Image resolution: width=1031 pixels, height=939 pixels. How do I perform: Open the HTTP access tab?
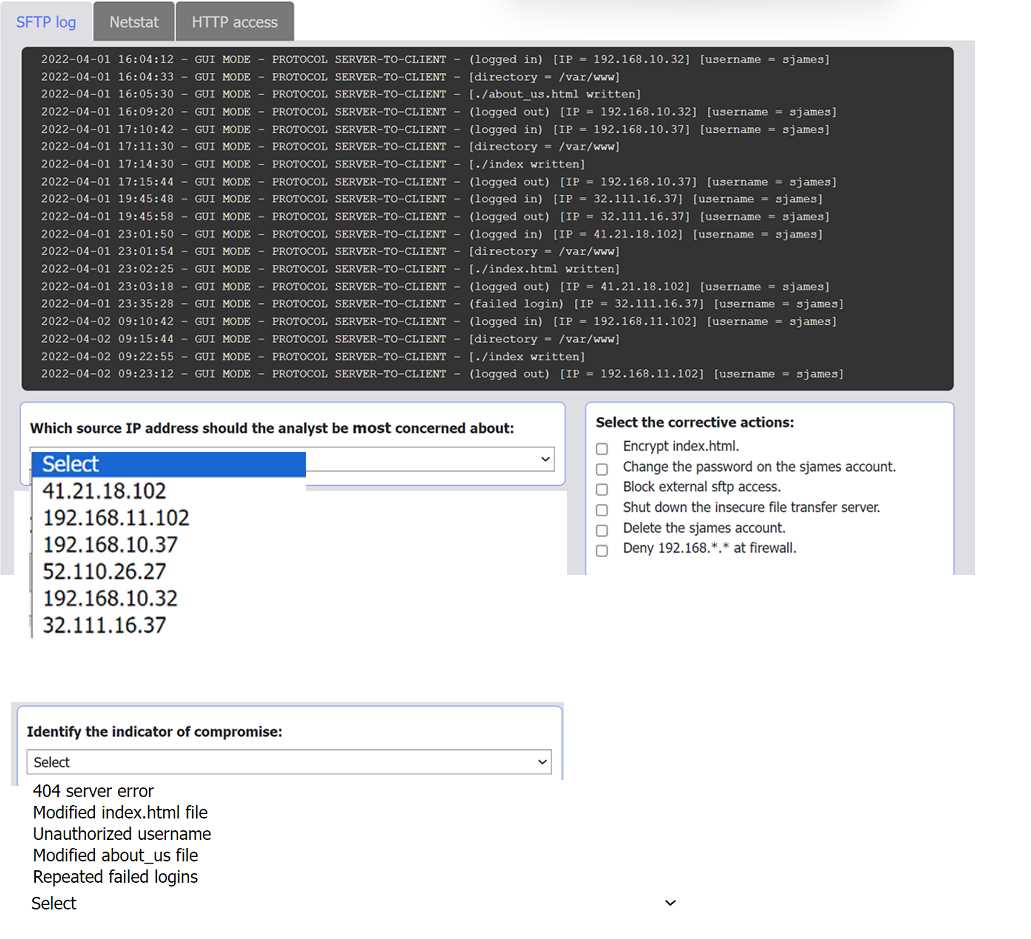tap(234, 22)
